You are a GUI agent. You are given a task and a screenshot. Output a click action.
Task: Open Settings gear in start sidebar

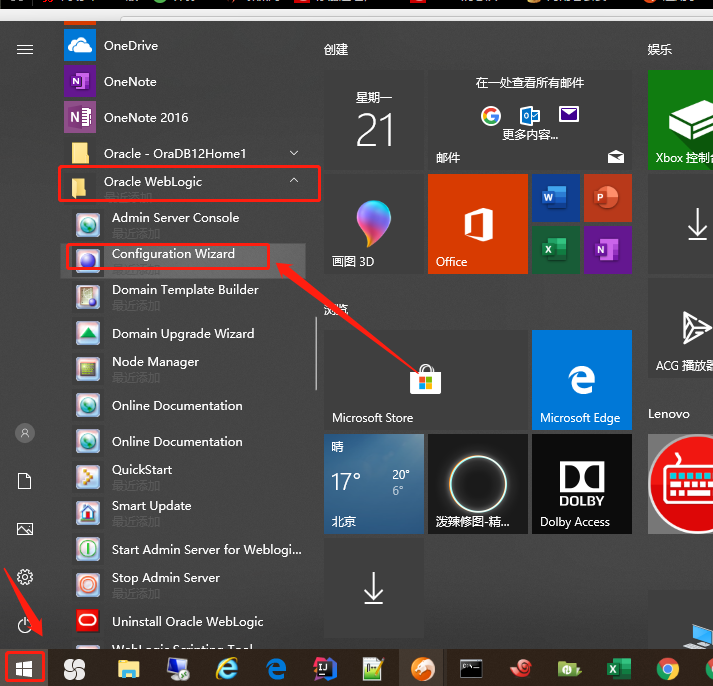click(x=25, y=577)
